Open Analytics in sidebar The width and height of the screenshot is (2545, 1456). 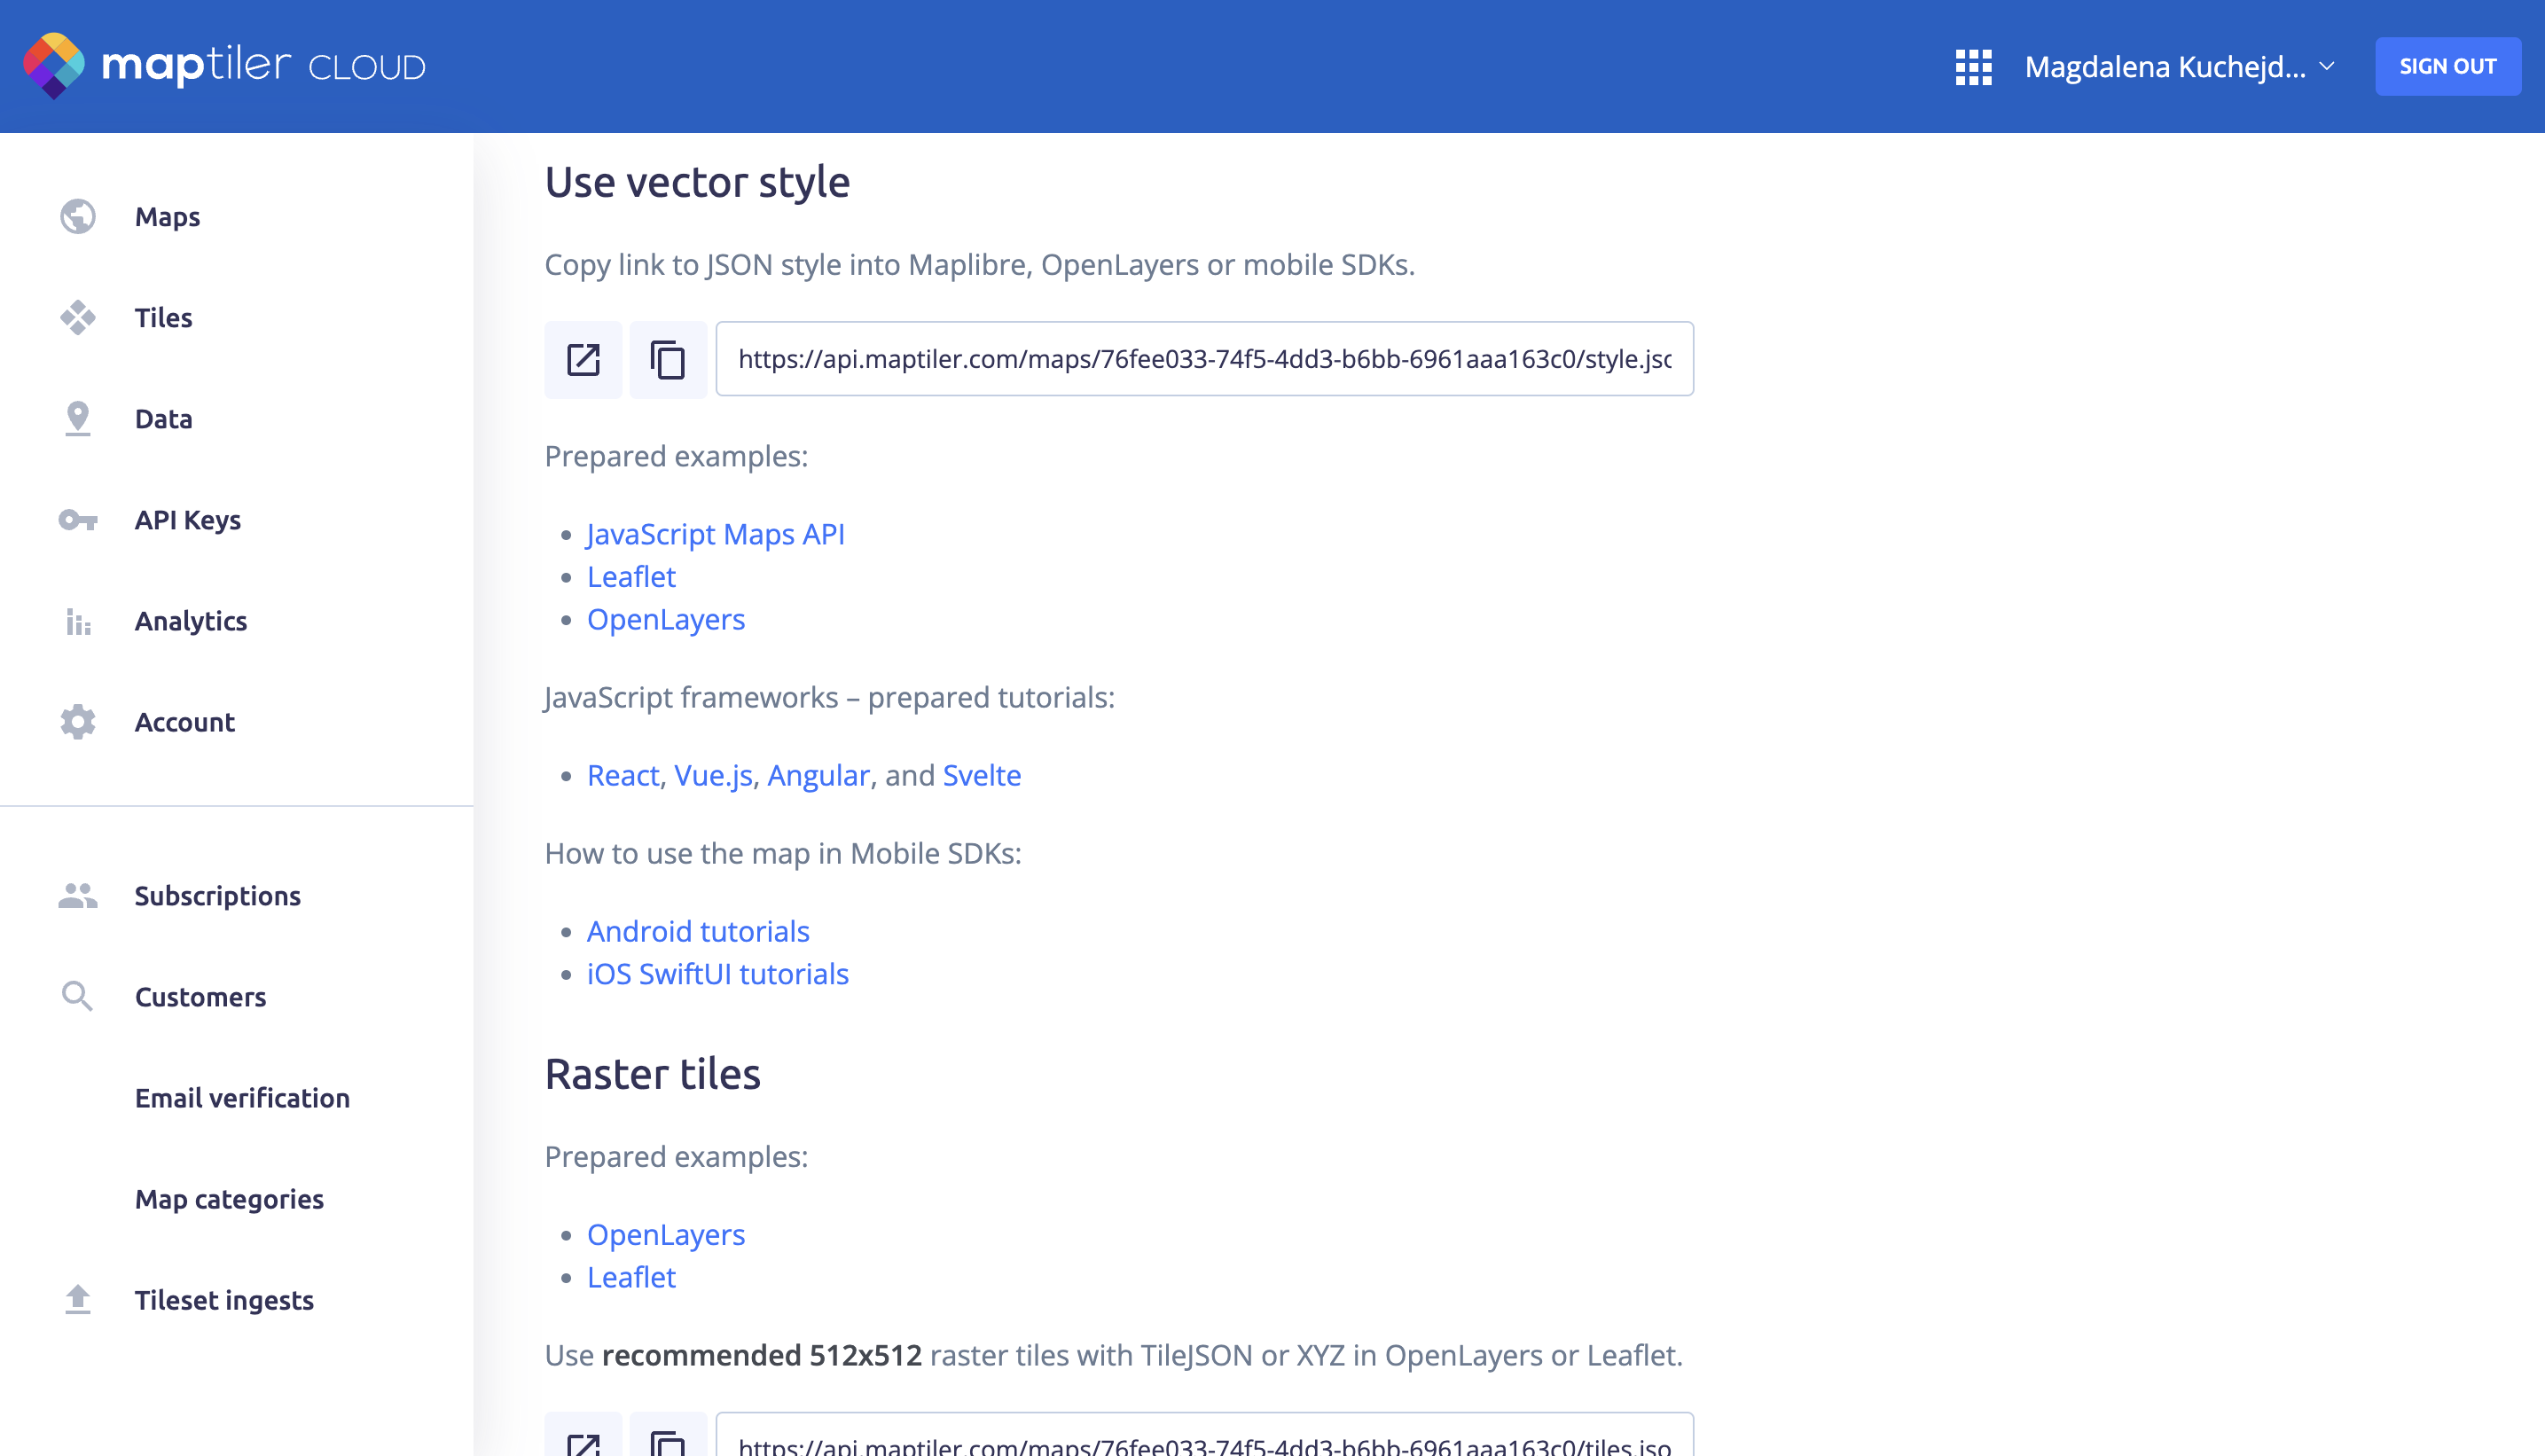191,620
